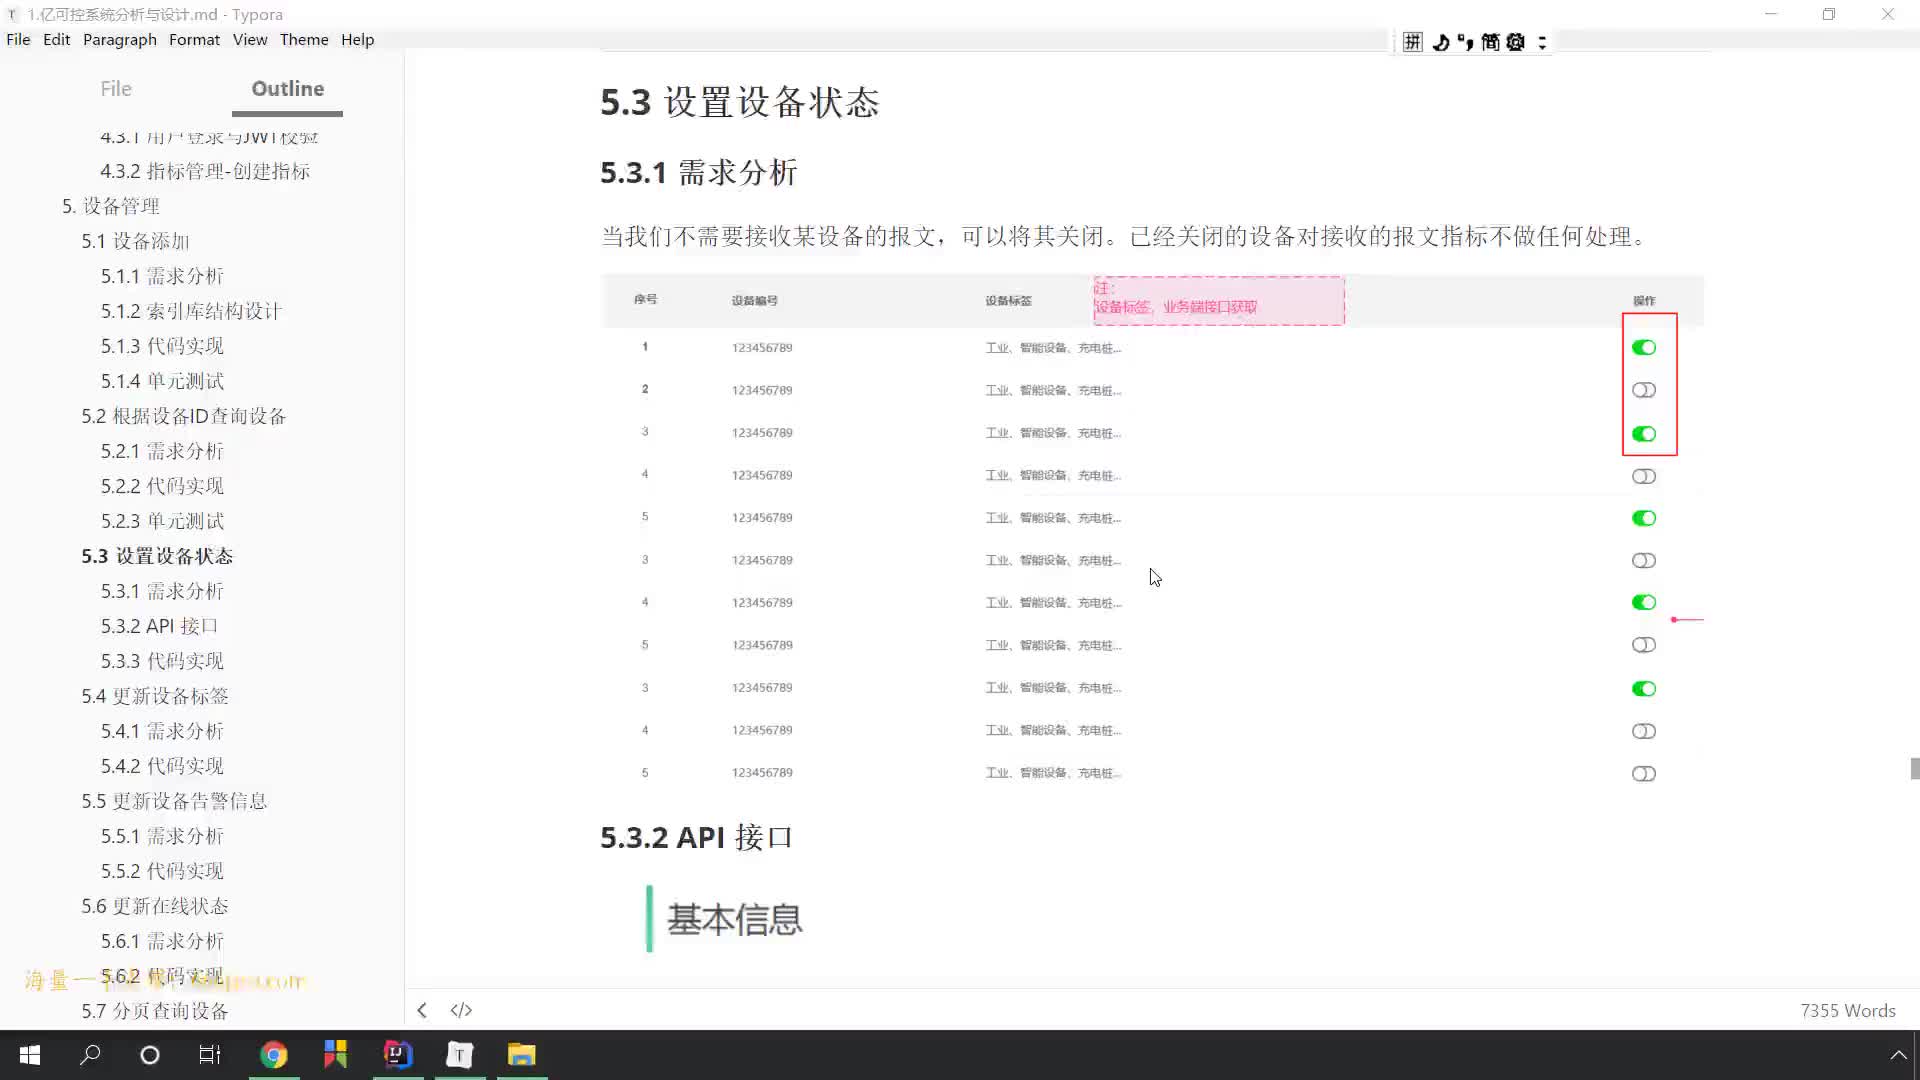Click the 7355 Words counter
1920x1080 pixels.
tap(1848, 1010)
